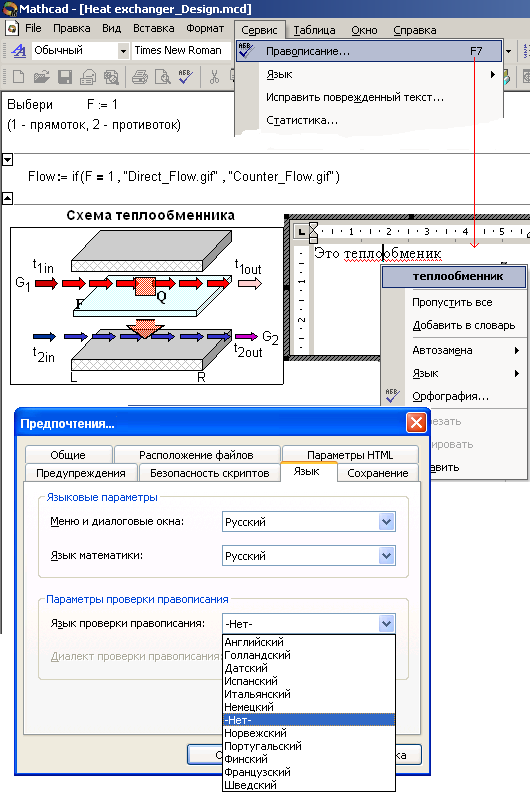This screenshot has height=794, width=530.
Task: Close the Предпочтения dialog
Action: click(x=416, y=422)
